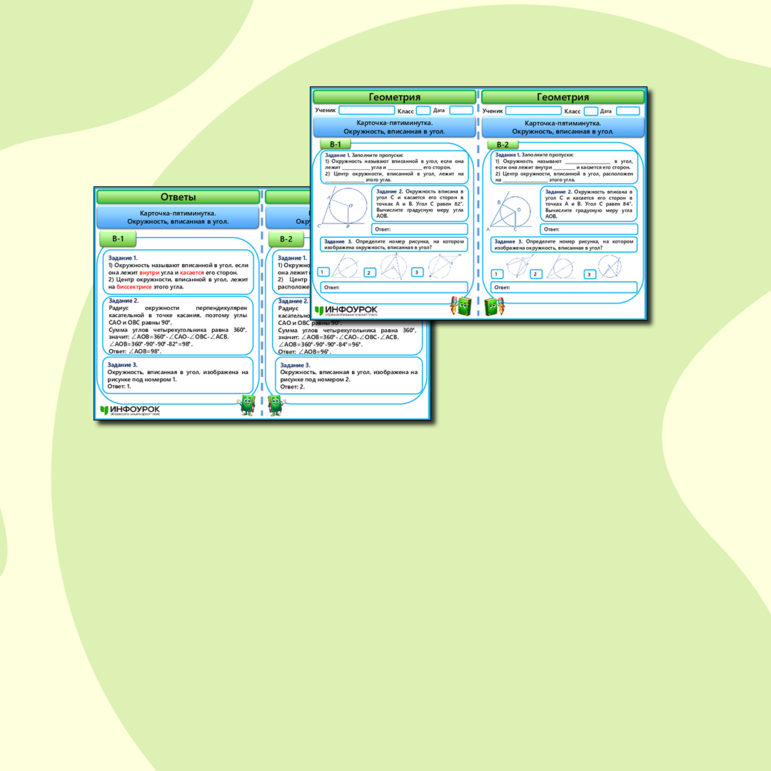771x771 pixels.
Task: Check box number 3 in B-2 worksheet Задание 3
Action: [589, 273]
